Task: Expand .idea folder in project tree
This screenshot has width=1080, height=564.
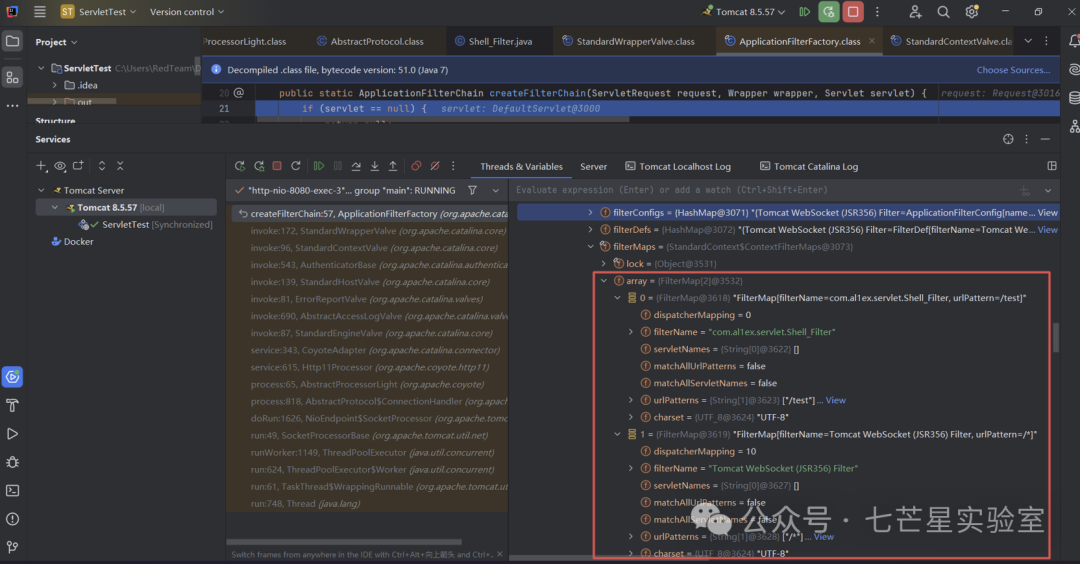Action: (x=55, y=85)
